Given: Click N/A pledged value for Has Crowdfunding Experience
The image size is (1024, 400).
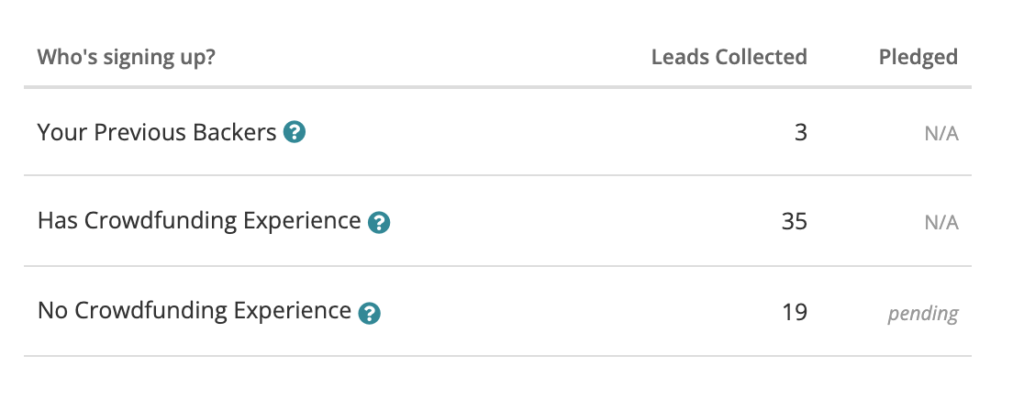Looking at the screenshot, I should pos(941,224).
